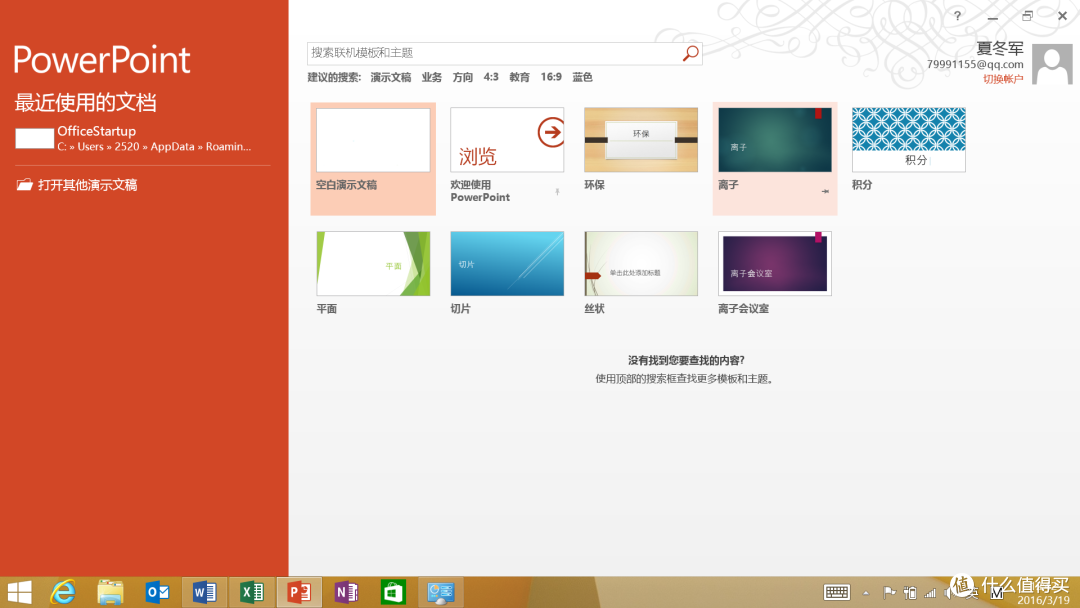Select suggested search 方向
The image size is (1080, 608).
click(463, 77)
